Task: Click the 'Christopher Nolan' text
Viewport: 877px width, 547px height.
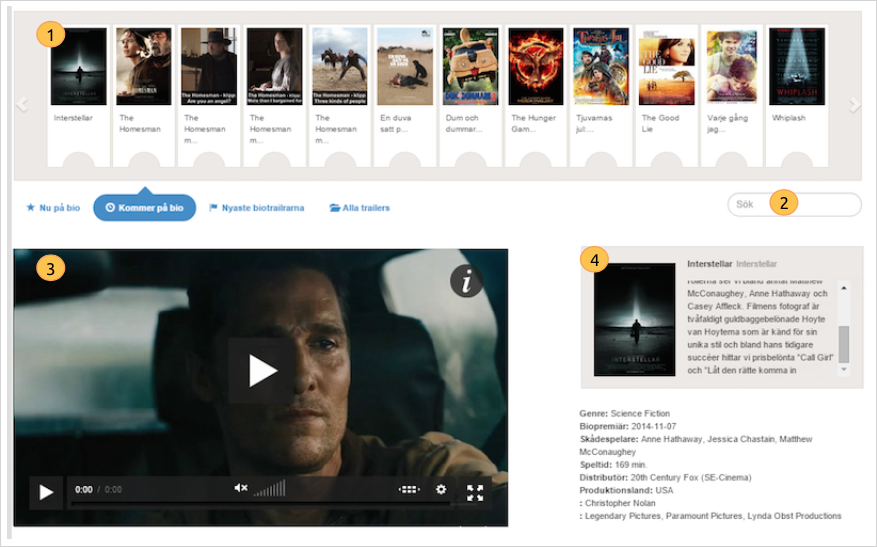Action: coord(620,503)
